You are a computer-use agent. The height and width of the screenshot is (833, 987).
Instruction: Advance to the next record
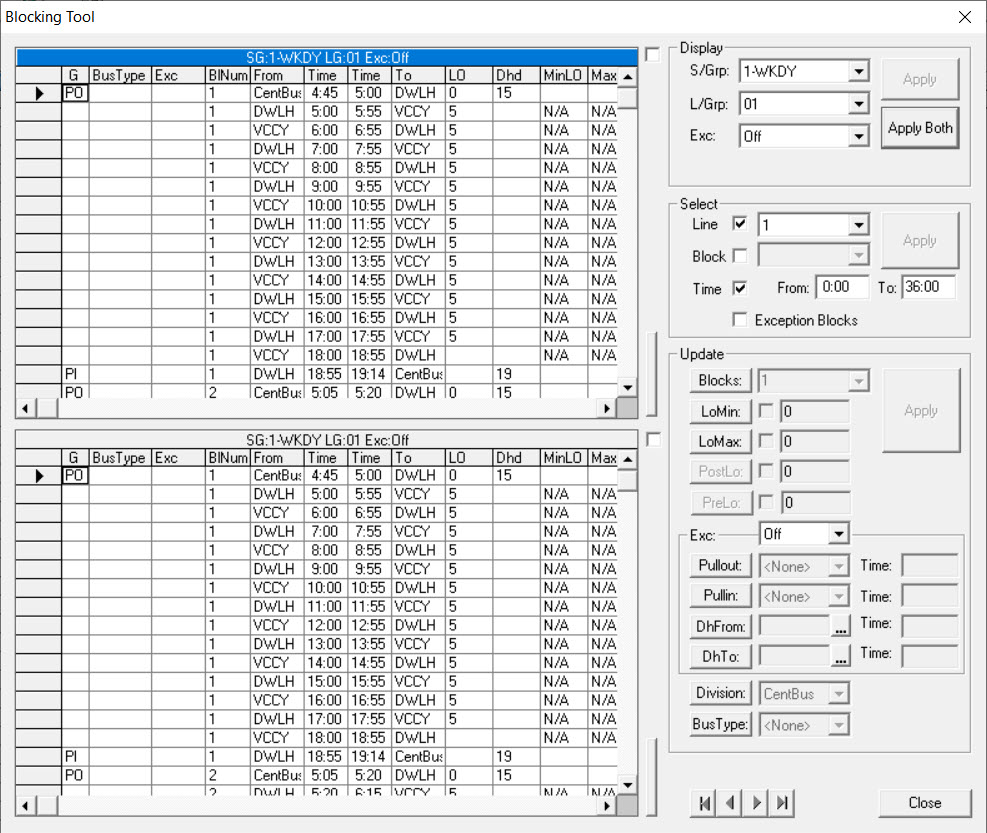point(756,803)
